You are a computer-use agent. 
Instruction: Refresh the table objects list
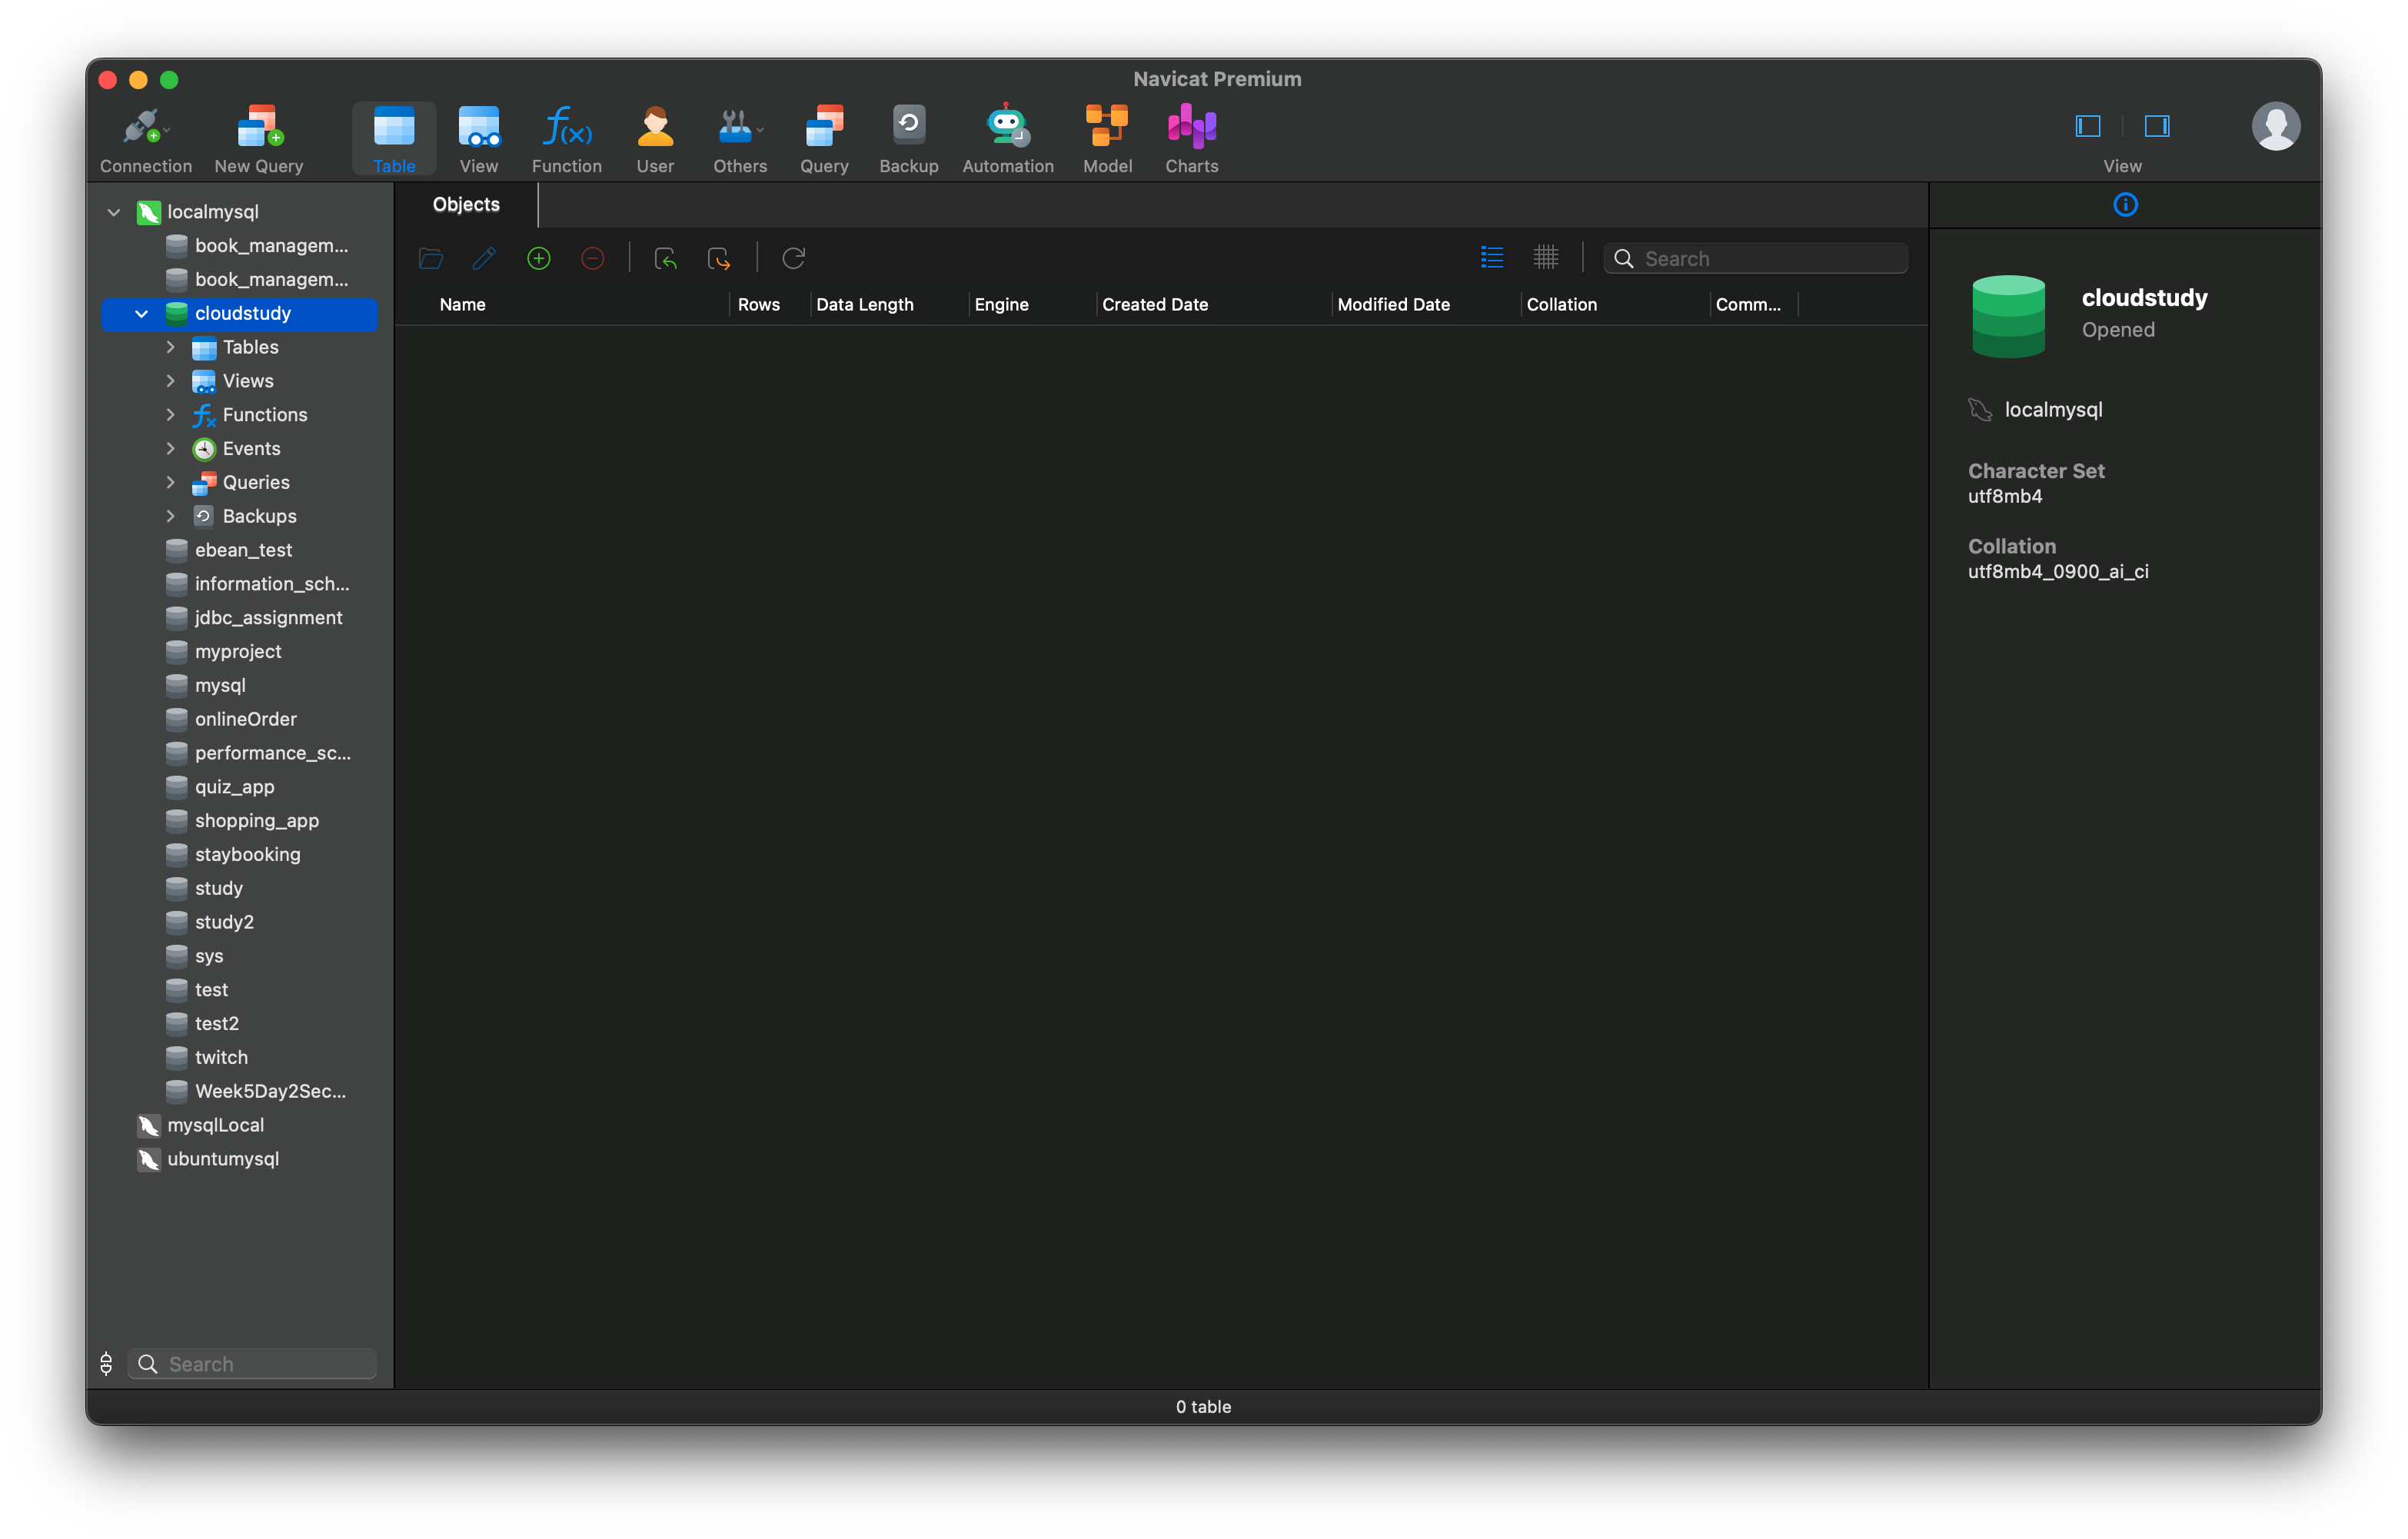point(793,258)
